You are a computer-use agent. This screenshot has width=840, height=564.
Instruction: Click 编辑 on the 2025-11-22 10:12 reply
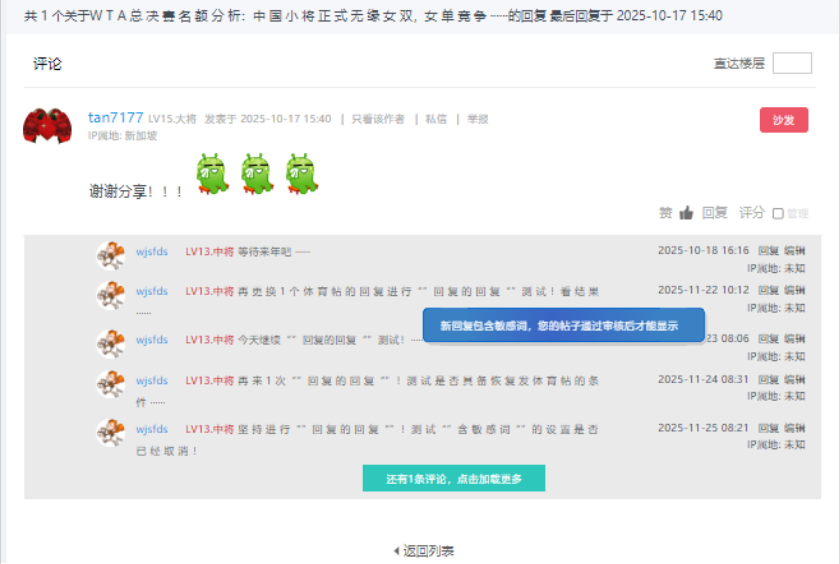click(794, 290)
